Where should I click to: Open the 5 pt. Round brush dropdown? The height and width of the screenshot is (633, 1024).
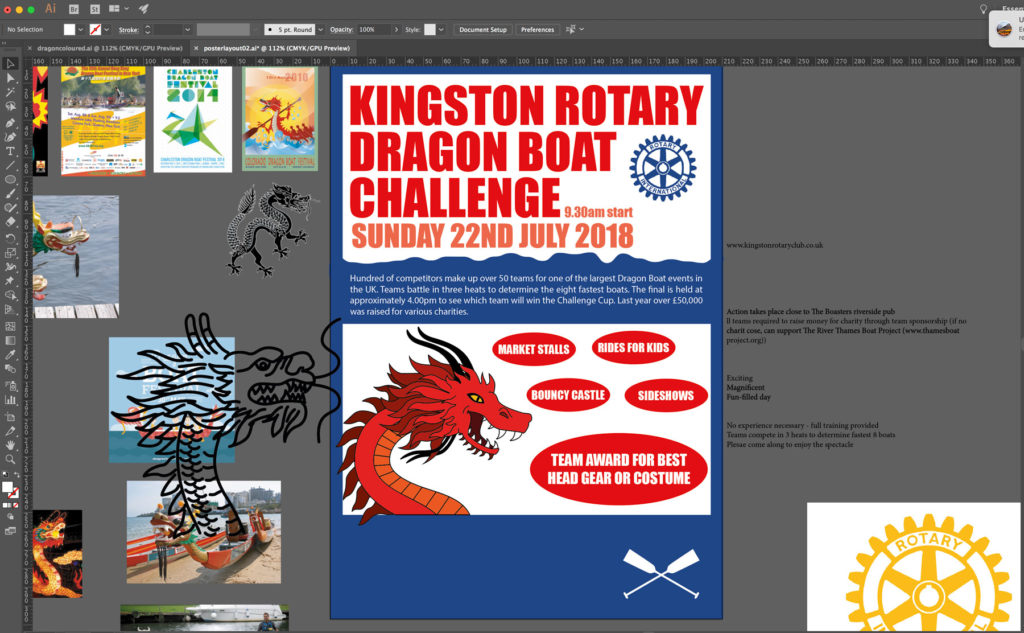[x=320, y=29]
